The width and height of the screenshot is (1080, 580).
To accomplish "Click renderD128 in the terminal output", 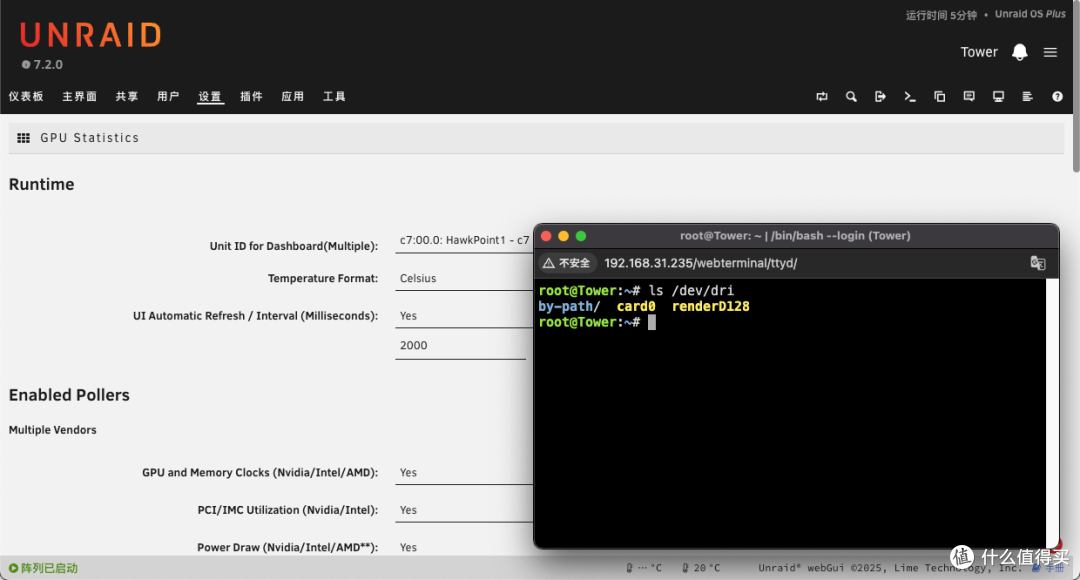I will coord(710,307).
